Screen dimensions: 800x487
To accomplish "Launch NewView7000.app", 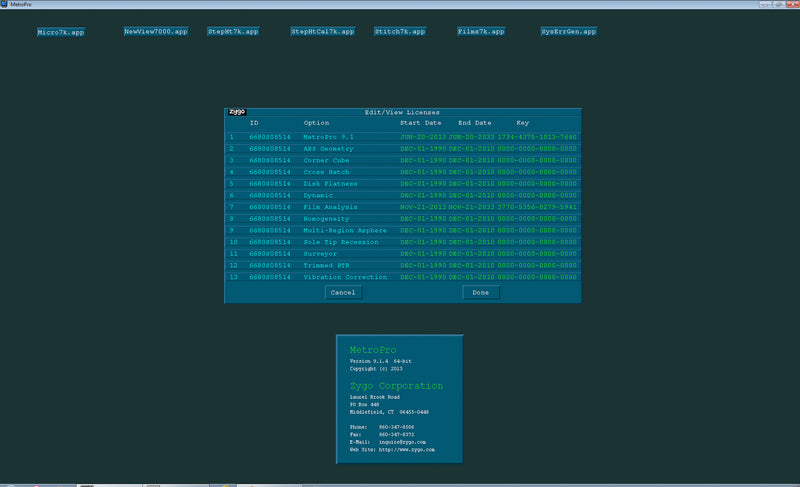I will coord(155,32).
